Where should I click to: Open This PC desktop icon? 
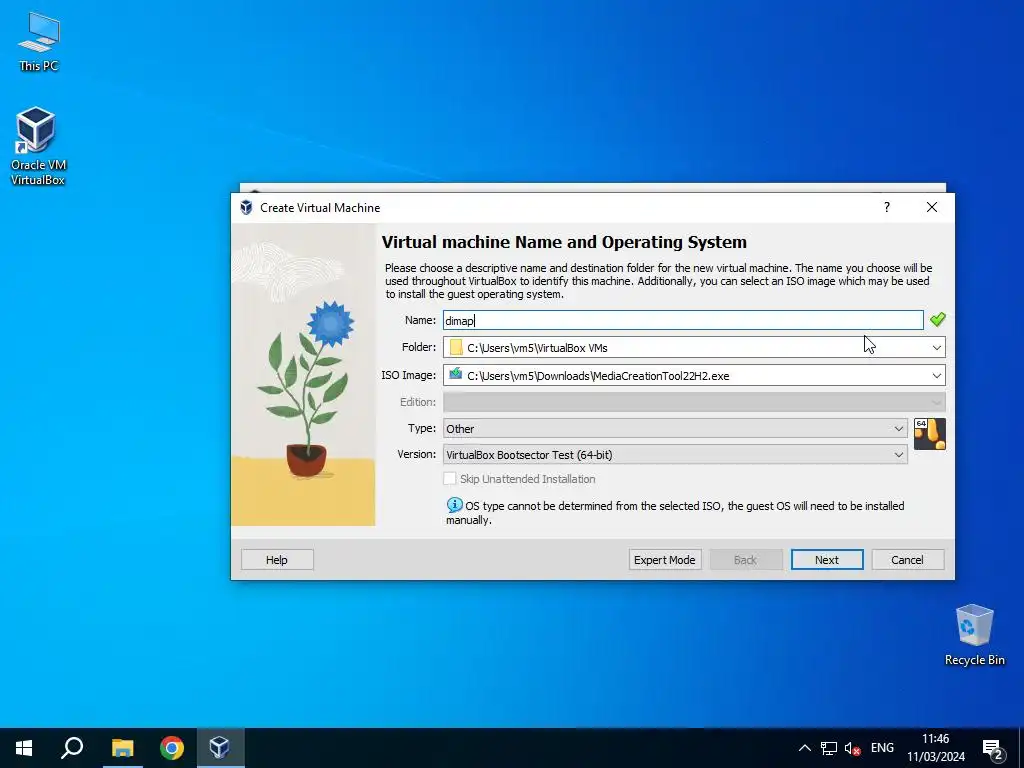pos(39,42)
